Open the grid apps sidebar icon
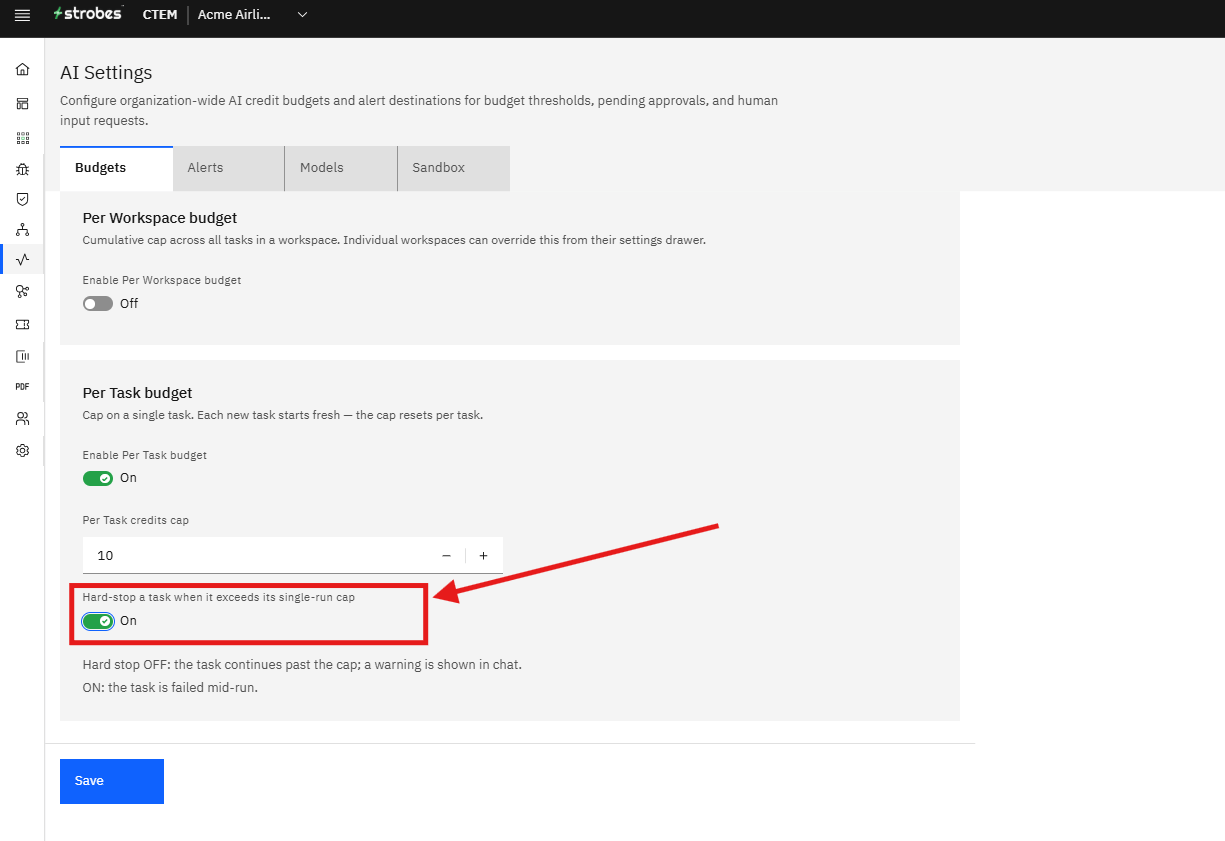The height and width of the screenshot is (841, 1225). 22,138
